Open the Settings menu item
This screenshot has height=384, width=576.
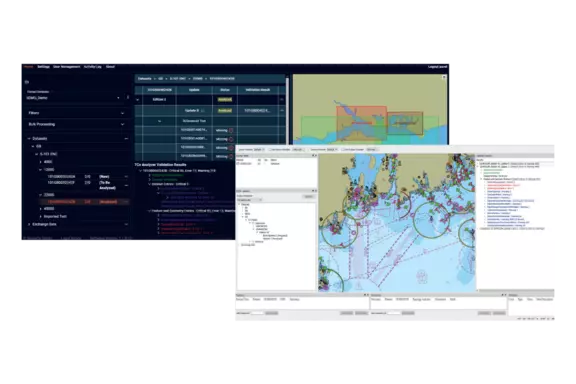coord(43,67)
